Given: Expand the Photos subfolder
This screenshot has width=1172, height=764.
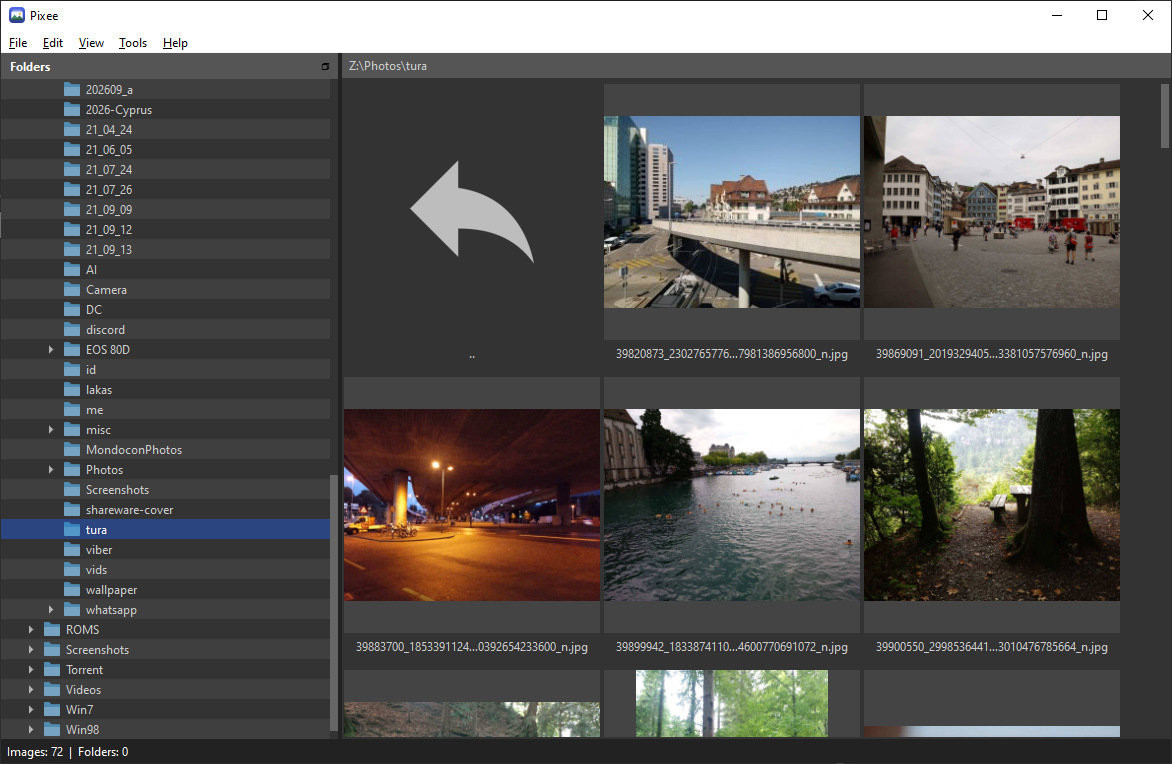Looking at the screenshot, I should point(51,470).
